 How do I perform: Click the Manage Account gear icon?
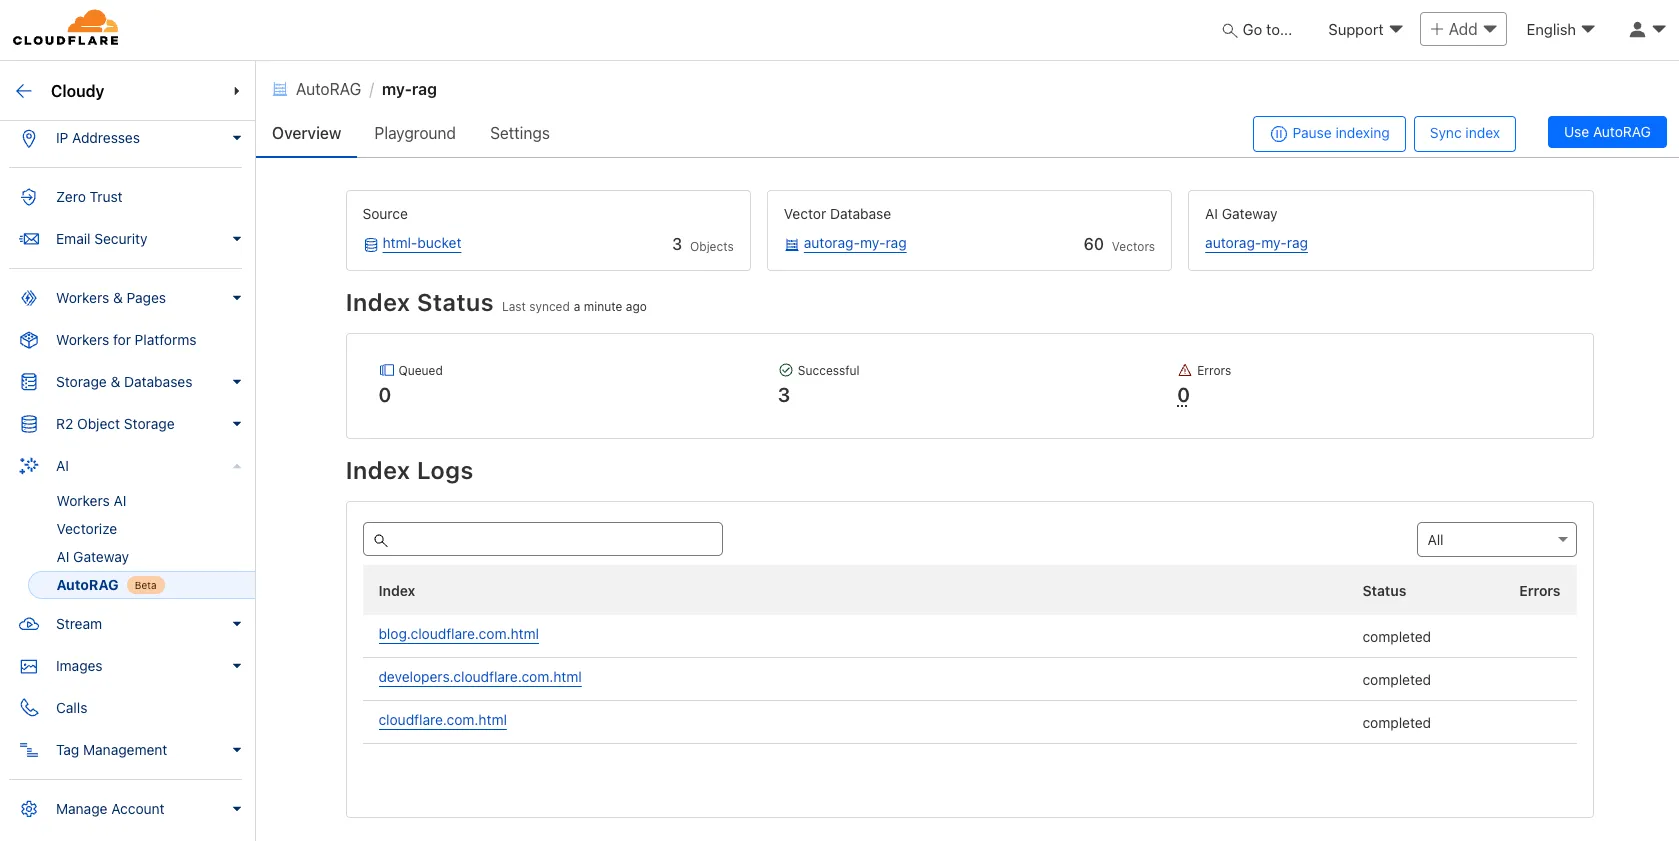(x=29, y=809)
